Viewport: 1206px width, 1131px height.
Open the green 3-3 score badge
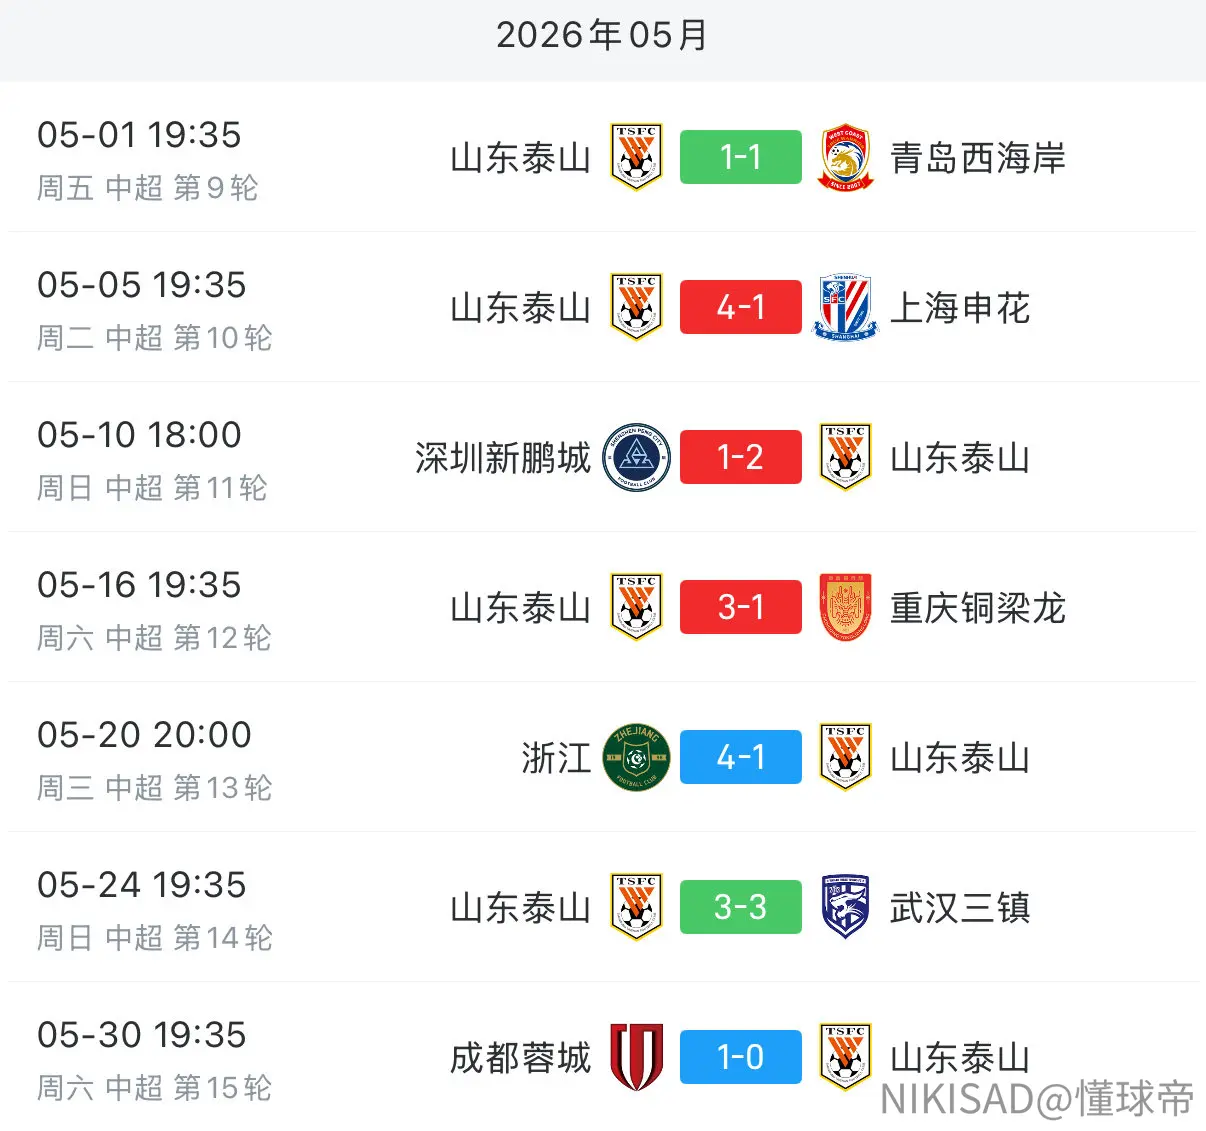click(741, 907)
